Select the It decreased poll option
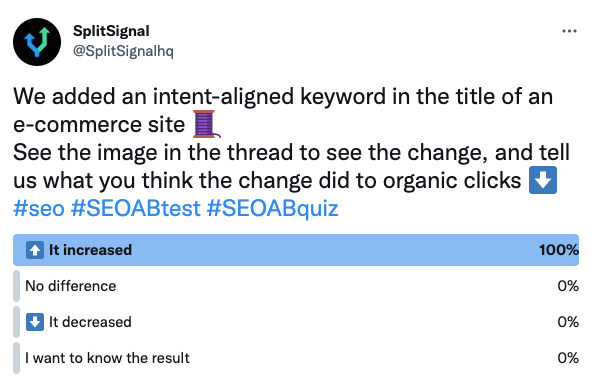 pos(296,322)
